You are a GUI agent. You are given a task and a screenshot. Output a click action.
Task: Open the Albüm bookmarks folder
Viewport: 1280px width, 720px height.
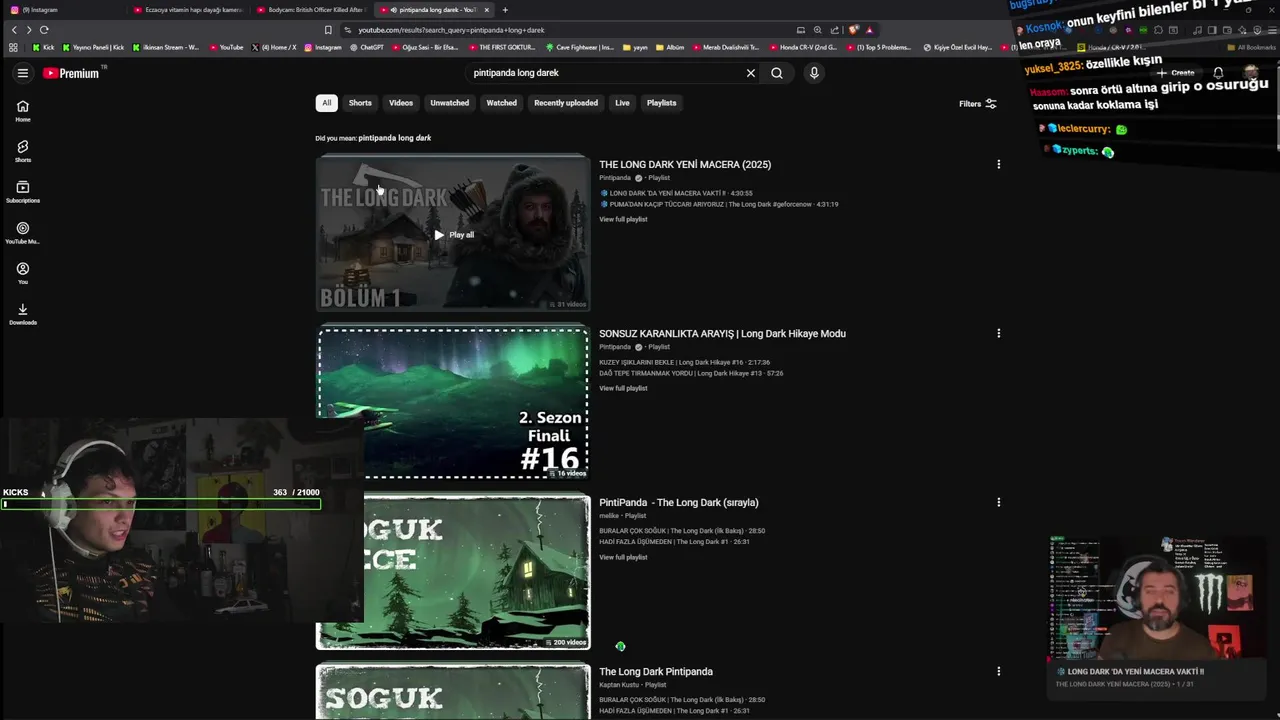pos(670,47)
